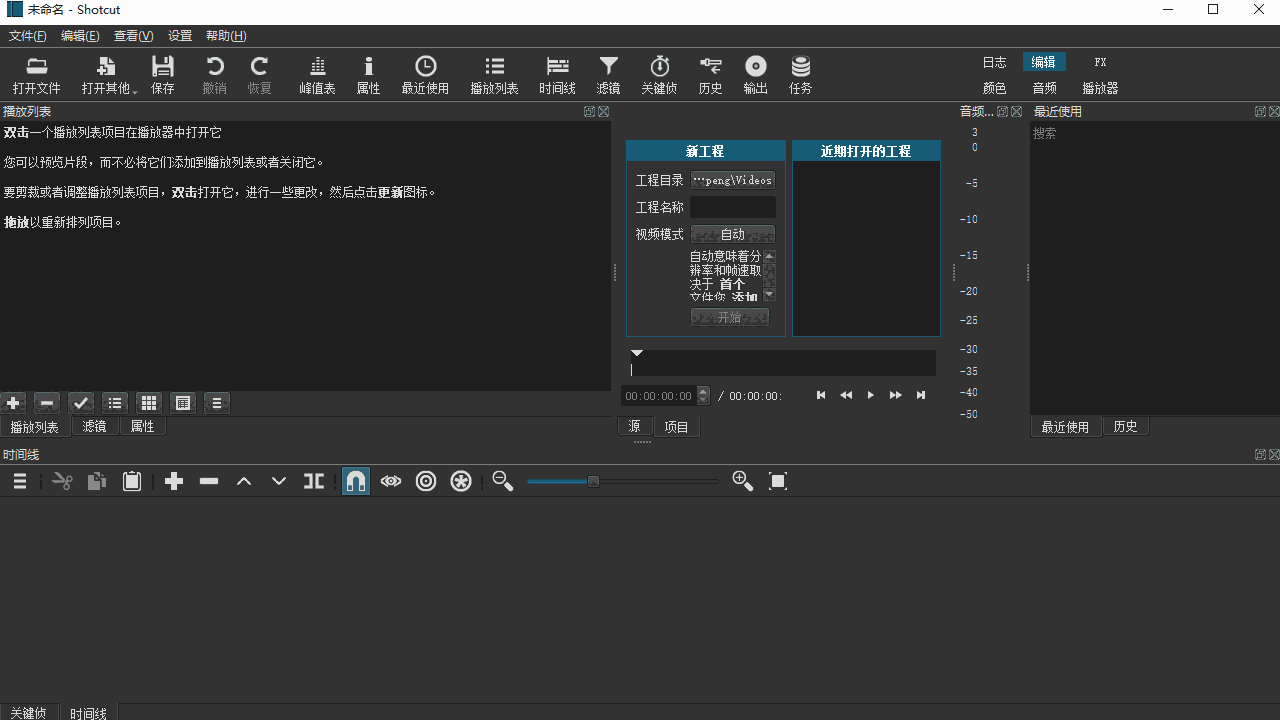Toggle snap magnet in timeline

355,481
